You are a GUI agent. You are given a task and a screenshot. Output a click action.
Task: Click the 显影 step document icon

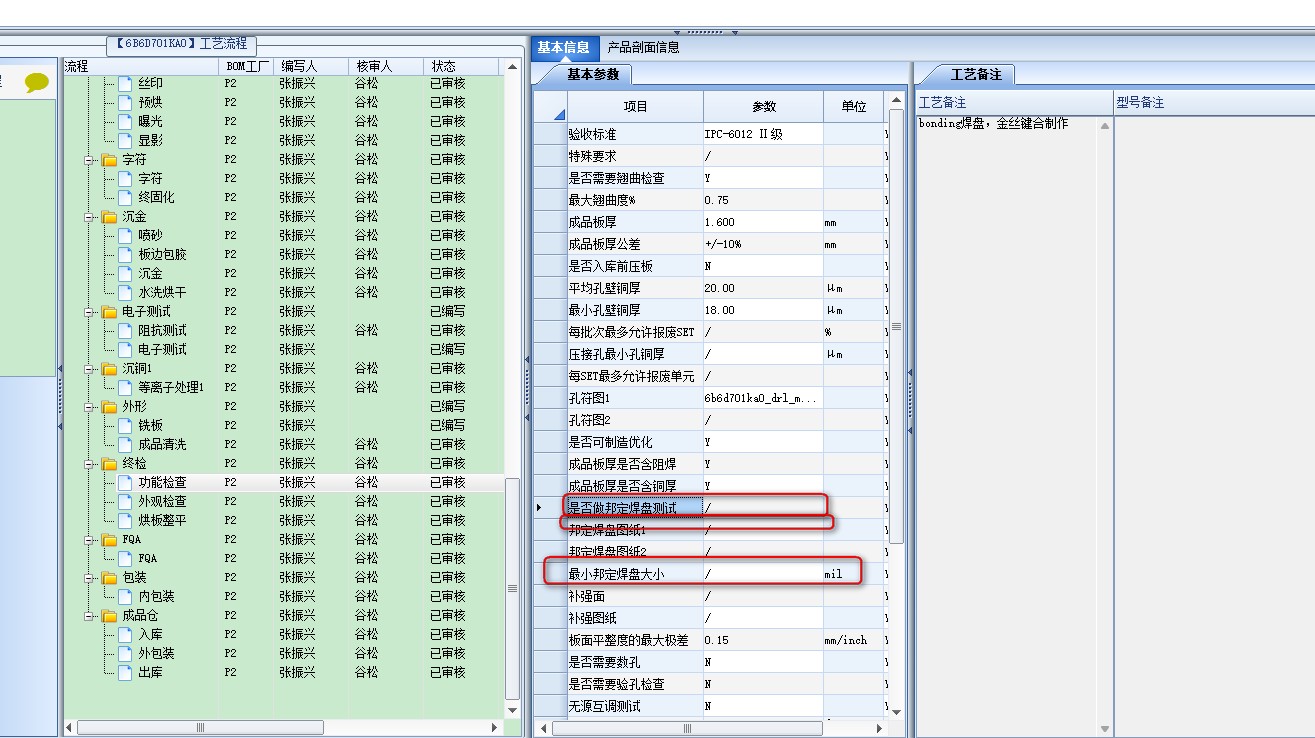125,140
